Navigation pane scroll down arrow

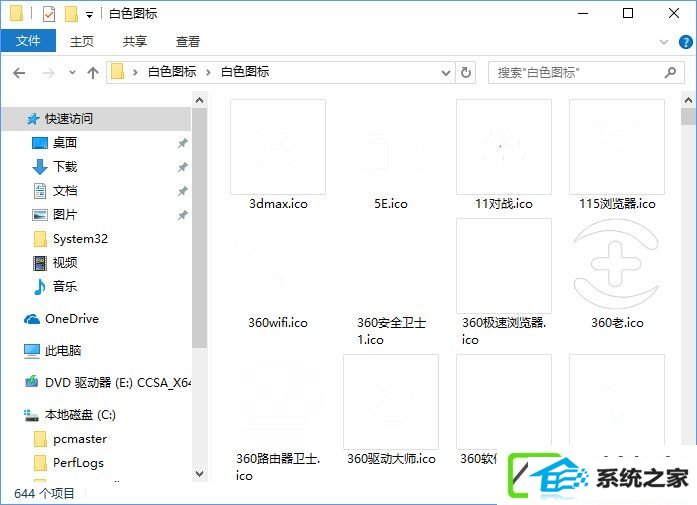click(x=200, y=473)
